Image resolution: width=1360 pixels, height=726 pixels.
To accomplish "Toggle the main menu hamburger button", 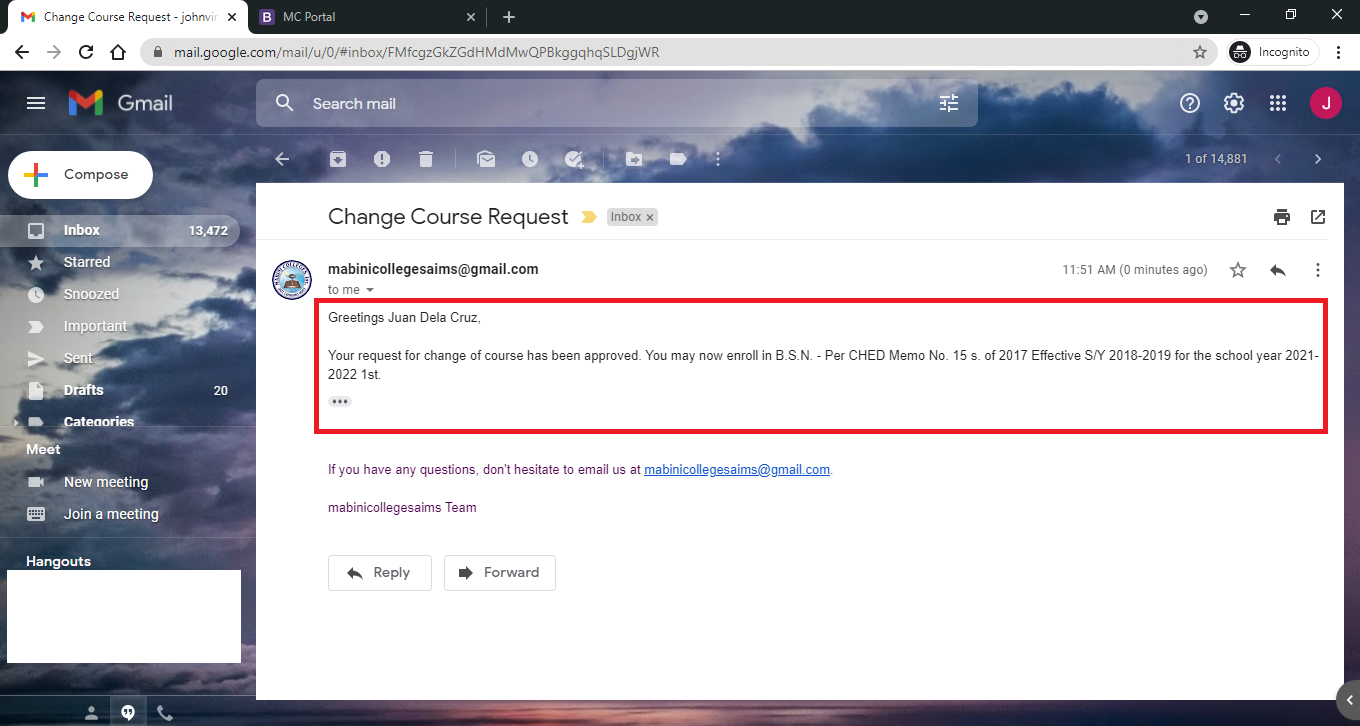I will pyautogui.click(x=36, y=103).
